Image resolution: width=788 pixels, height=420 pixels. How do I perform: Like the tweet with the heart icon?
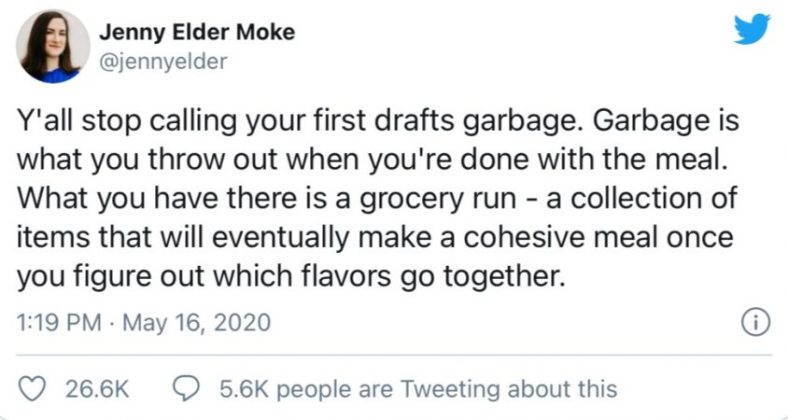click(x=34, y=388)
